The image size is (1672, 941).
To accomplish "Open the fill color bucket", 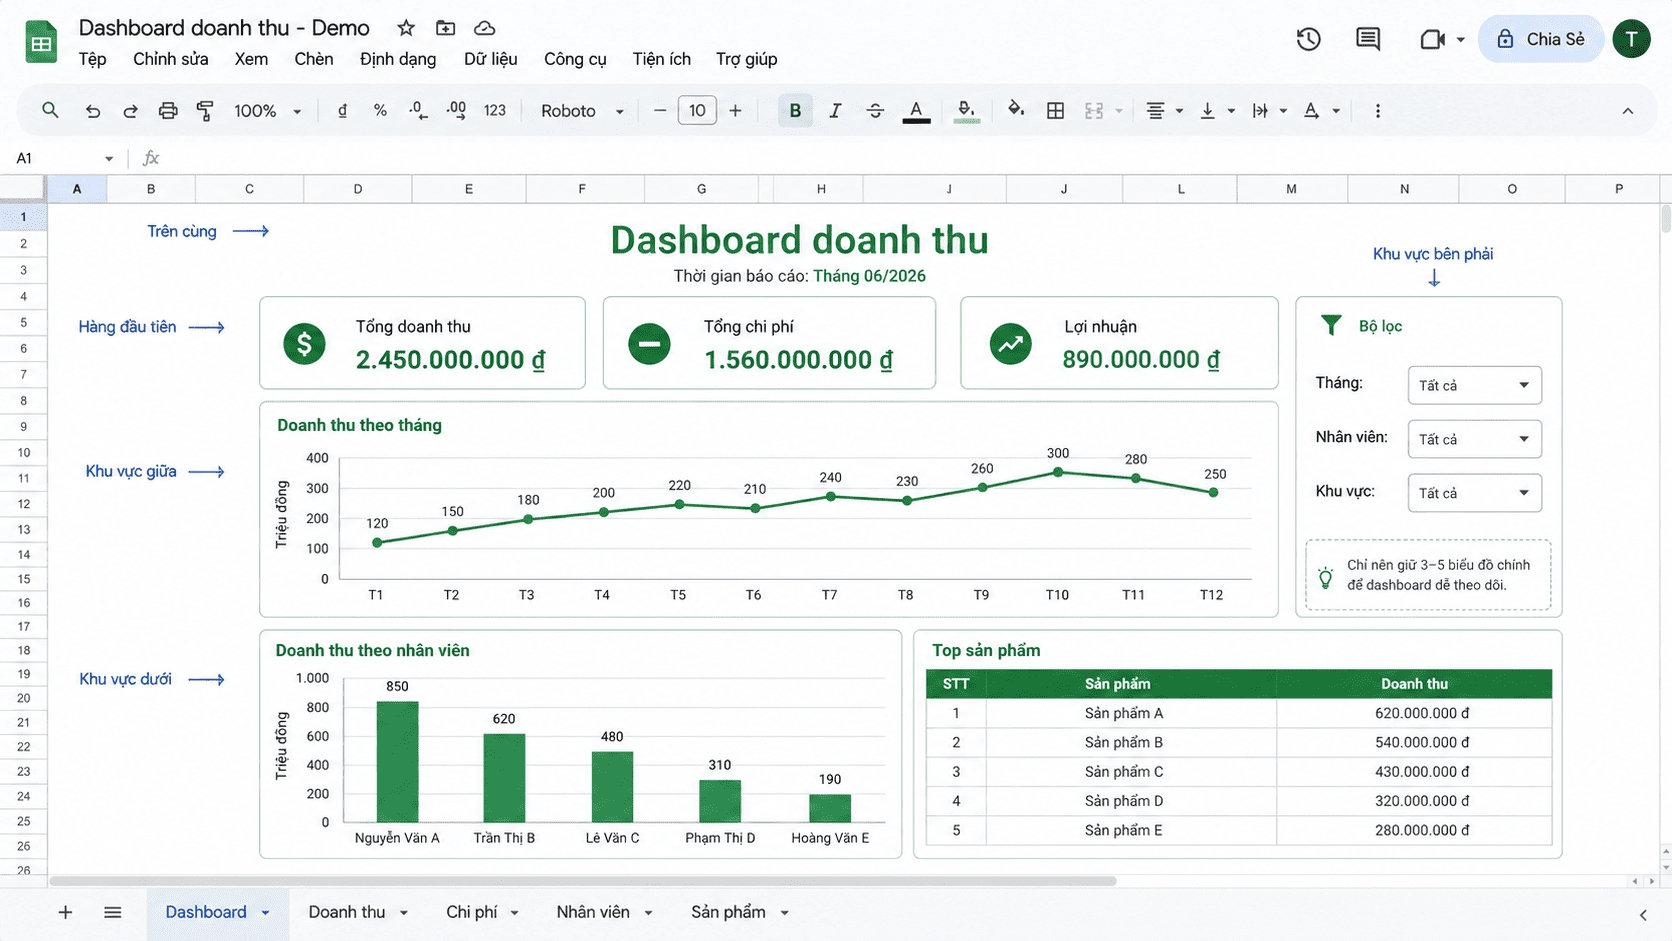I will click(x=1016, y=110).
